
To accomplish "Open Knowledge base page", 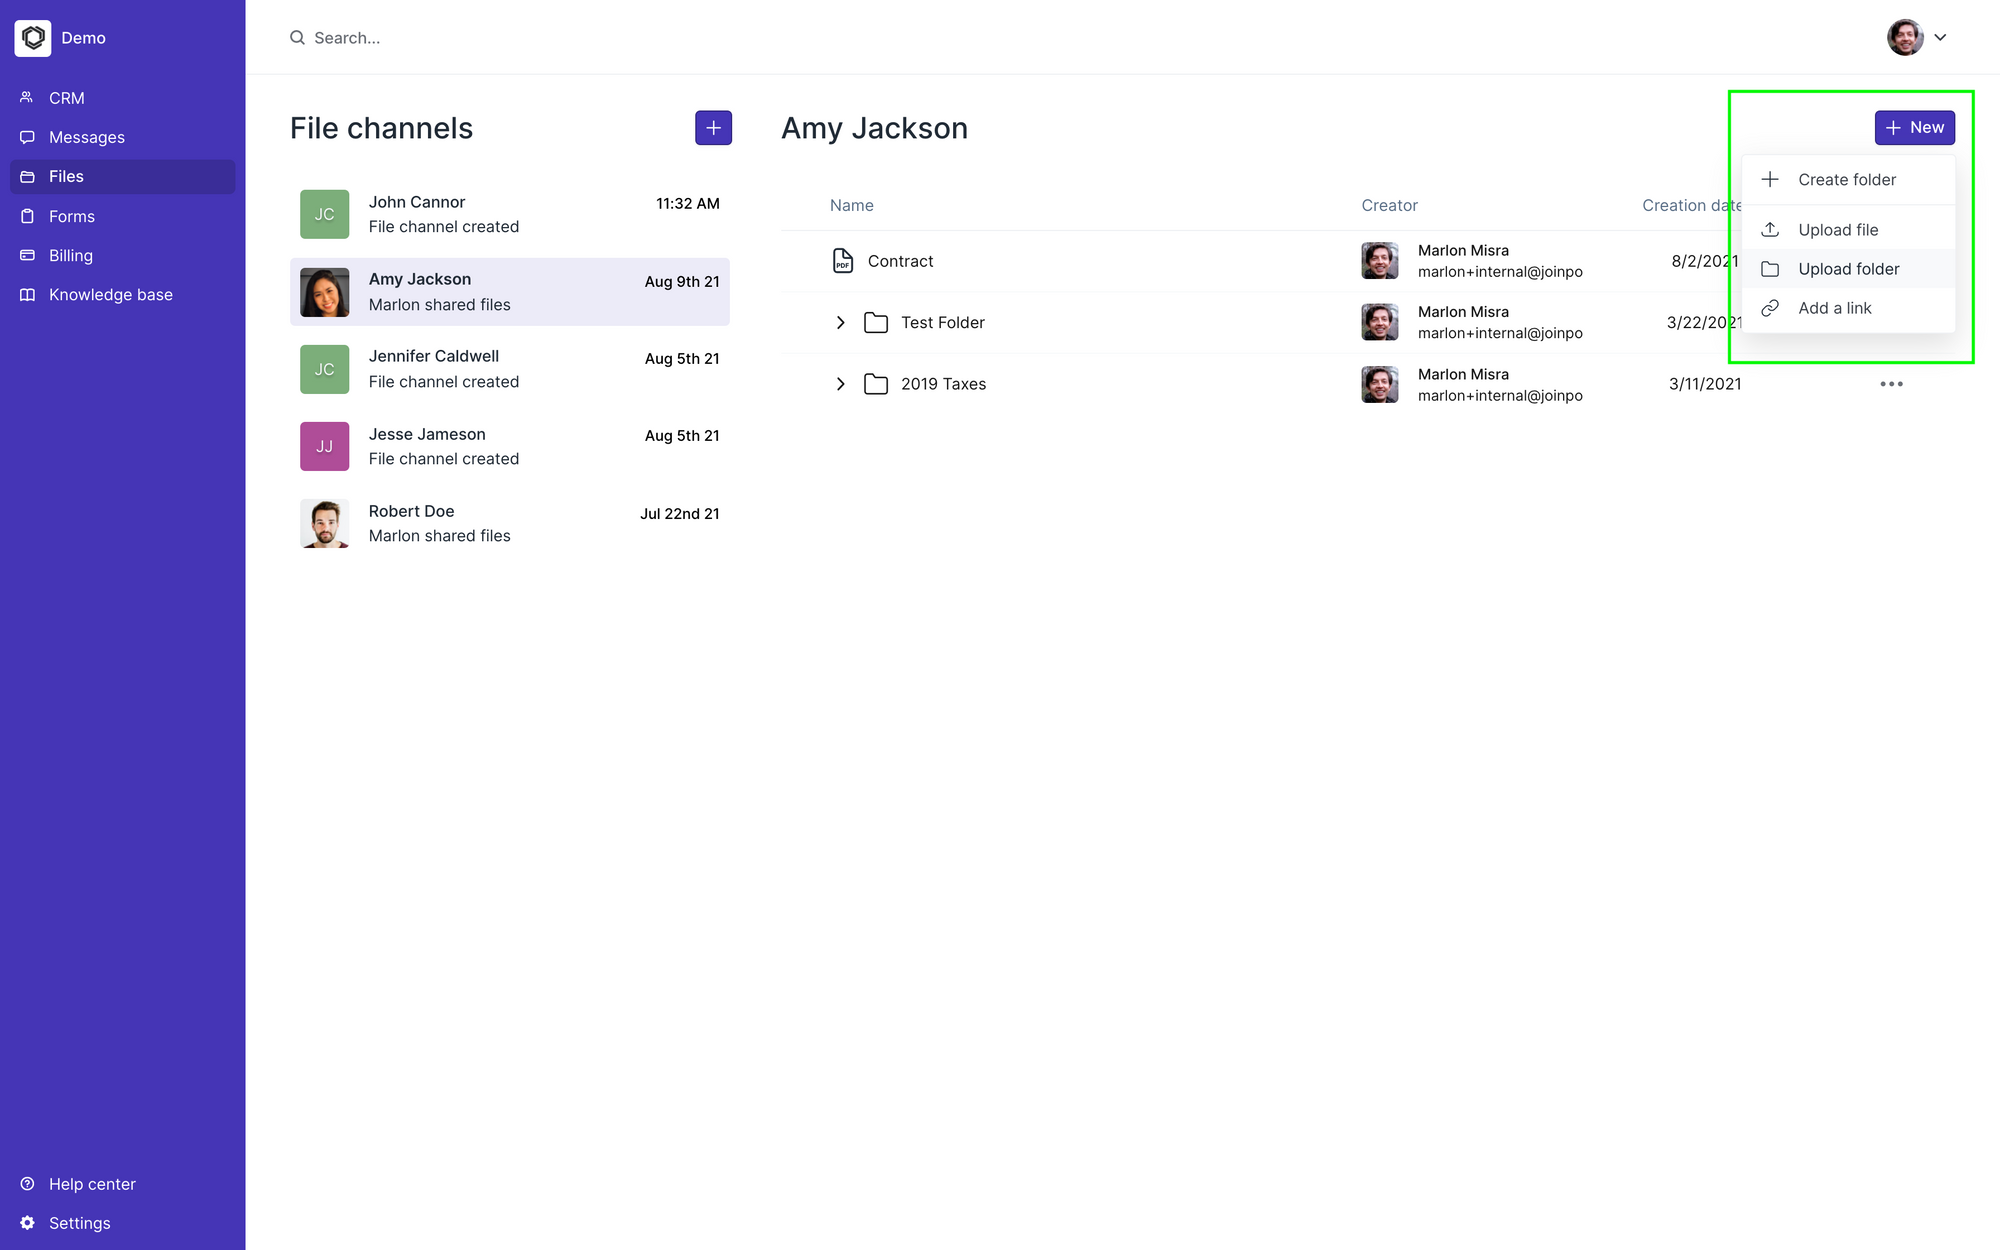I will (x=110, y=294).
